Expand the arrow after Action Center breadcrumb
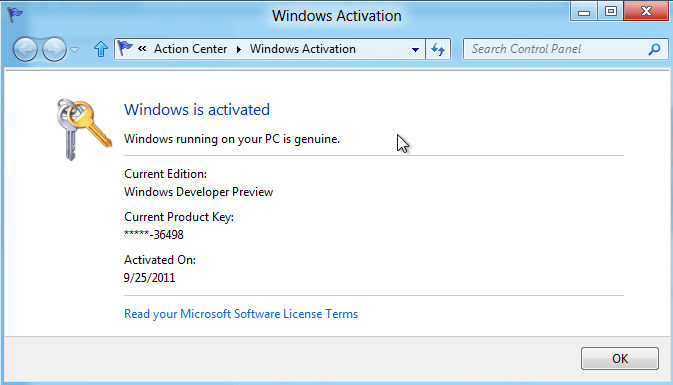The image size is (673, 385). click(x=239, y=49)
